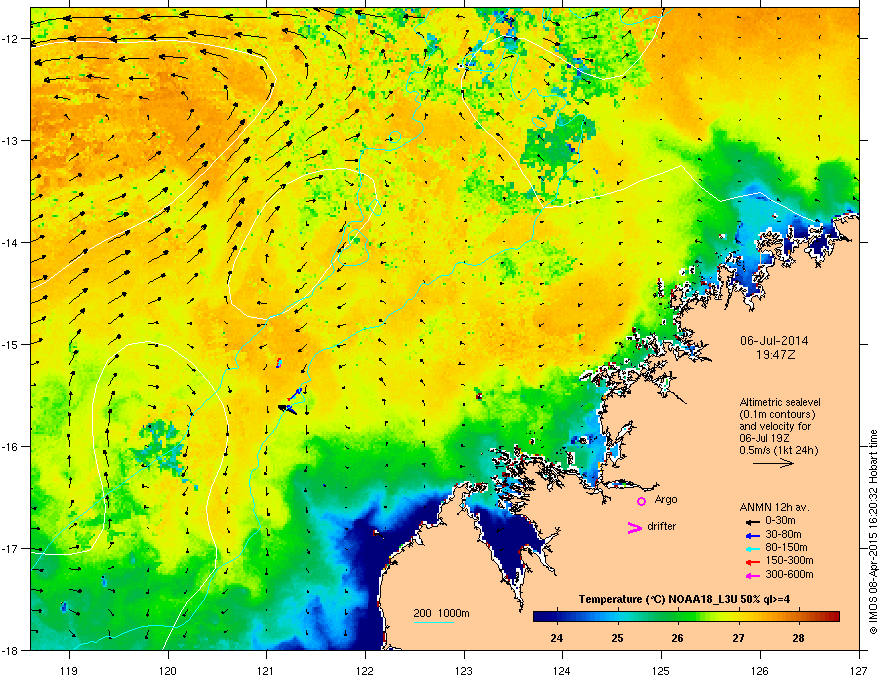This screenshot has height=680, width=880.
Task: Click the '0.5m/s (1kt 24h)' text
Action: tap(779, 450)
